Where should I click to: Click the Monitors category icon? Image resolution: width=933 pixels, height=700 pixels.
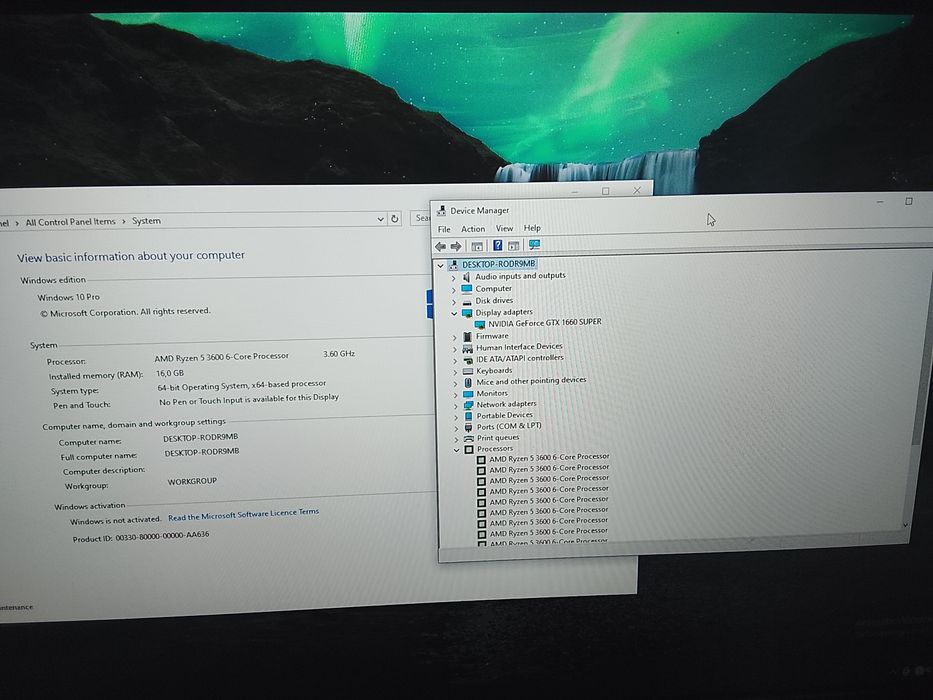(x=468, y=394)
